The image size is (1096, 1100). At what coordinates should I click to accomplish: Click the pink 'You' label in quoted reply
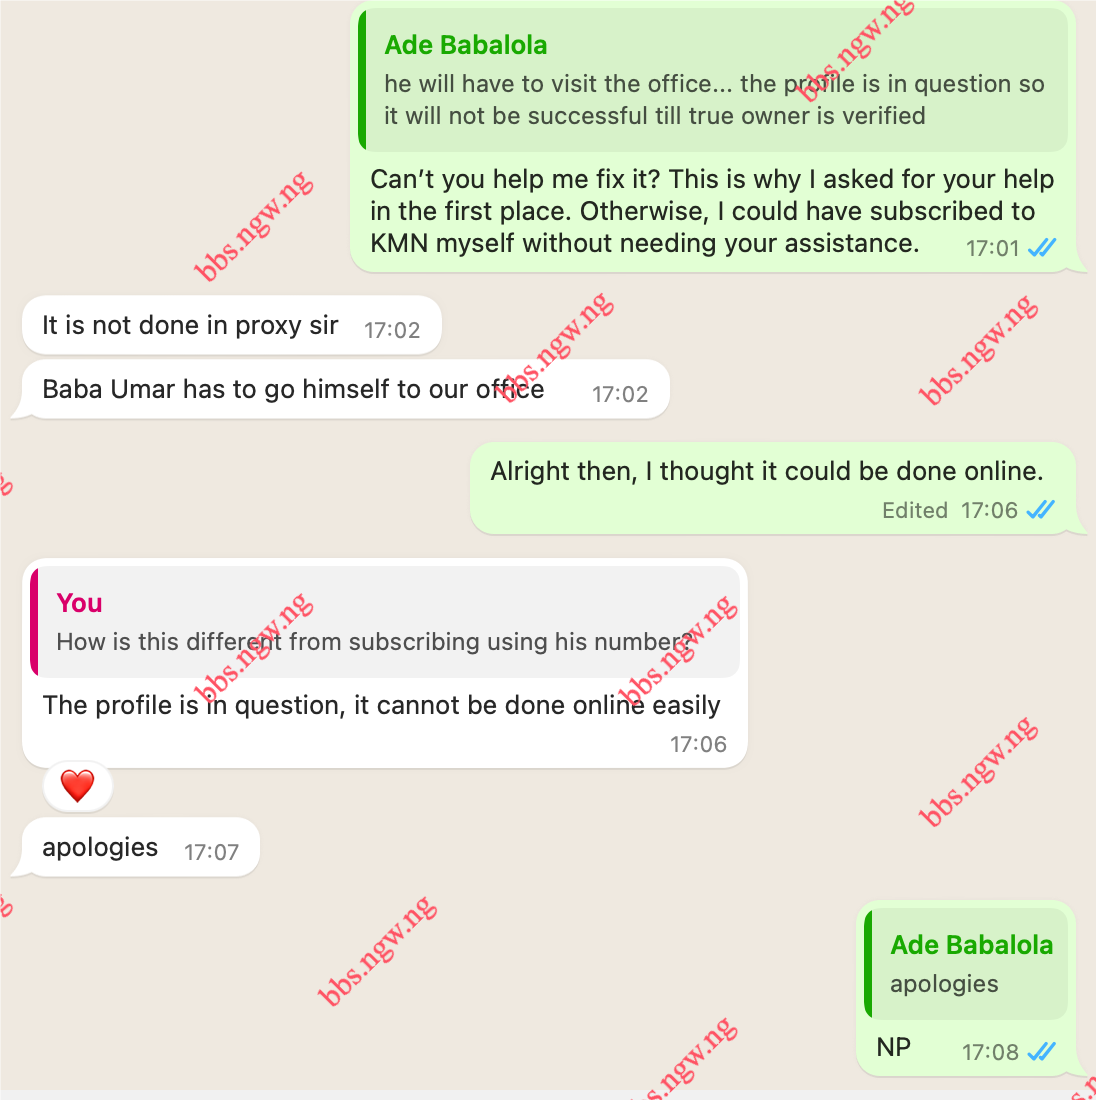[79, 603]
